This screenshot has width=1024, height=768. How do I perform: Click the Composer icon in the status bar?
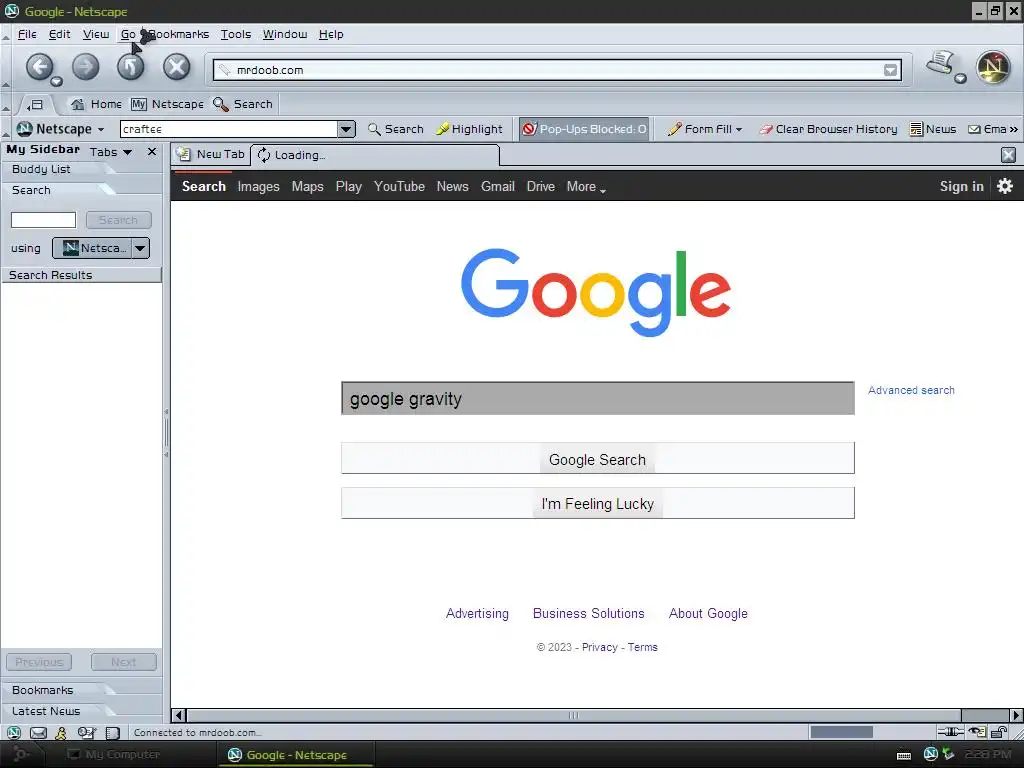86,733
